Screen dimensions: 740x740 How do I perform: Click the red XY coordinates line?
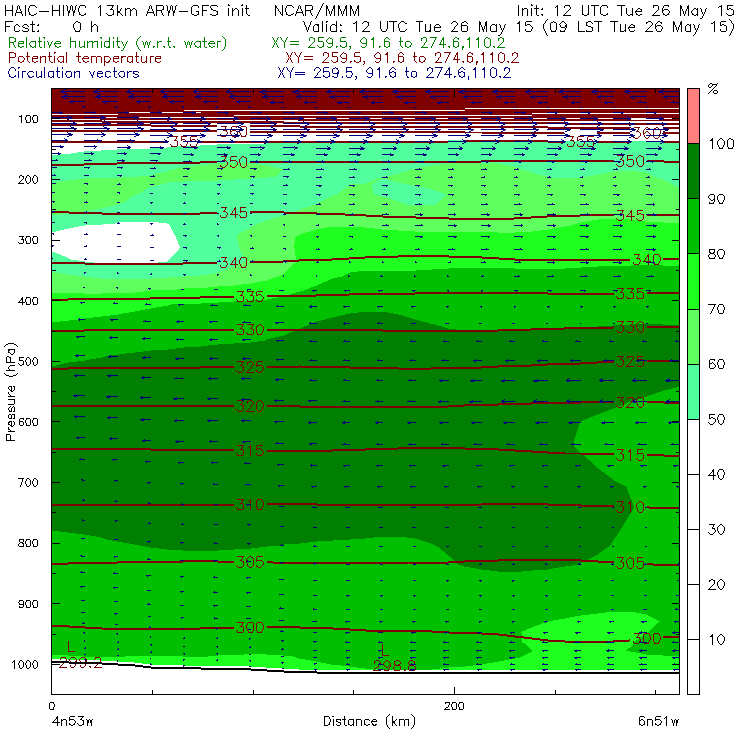pyautogui.click(x=402, y=58)
